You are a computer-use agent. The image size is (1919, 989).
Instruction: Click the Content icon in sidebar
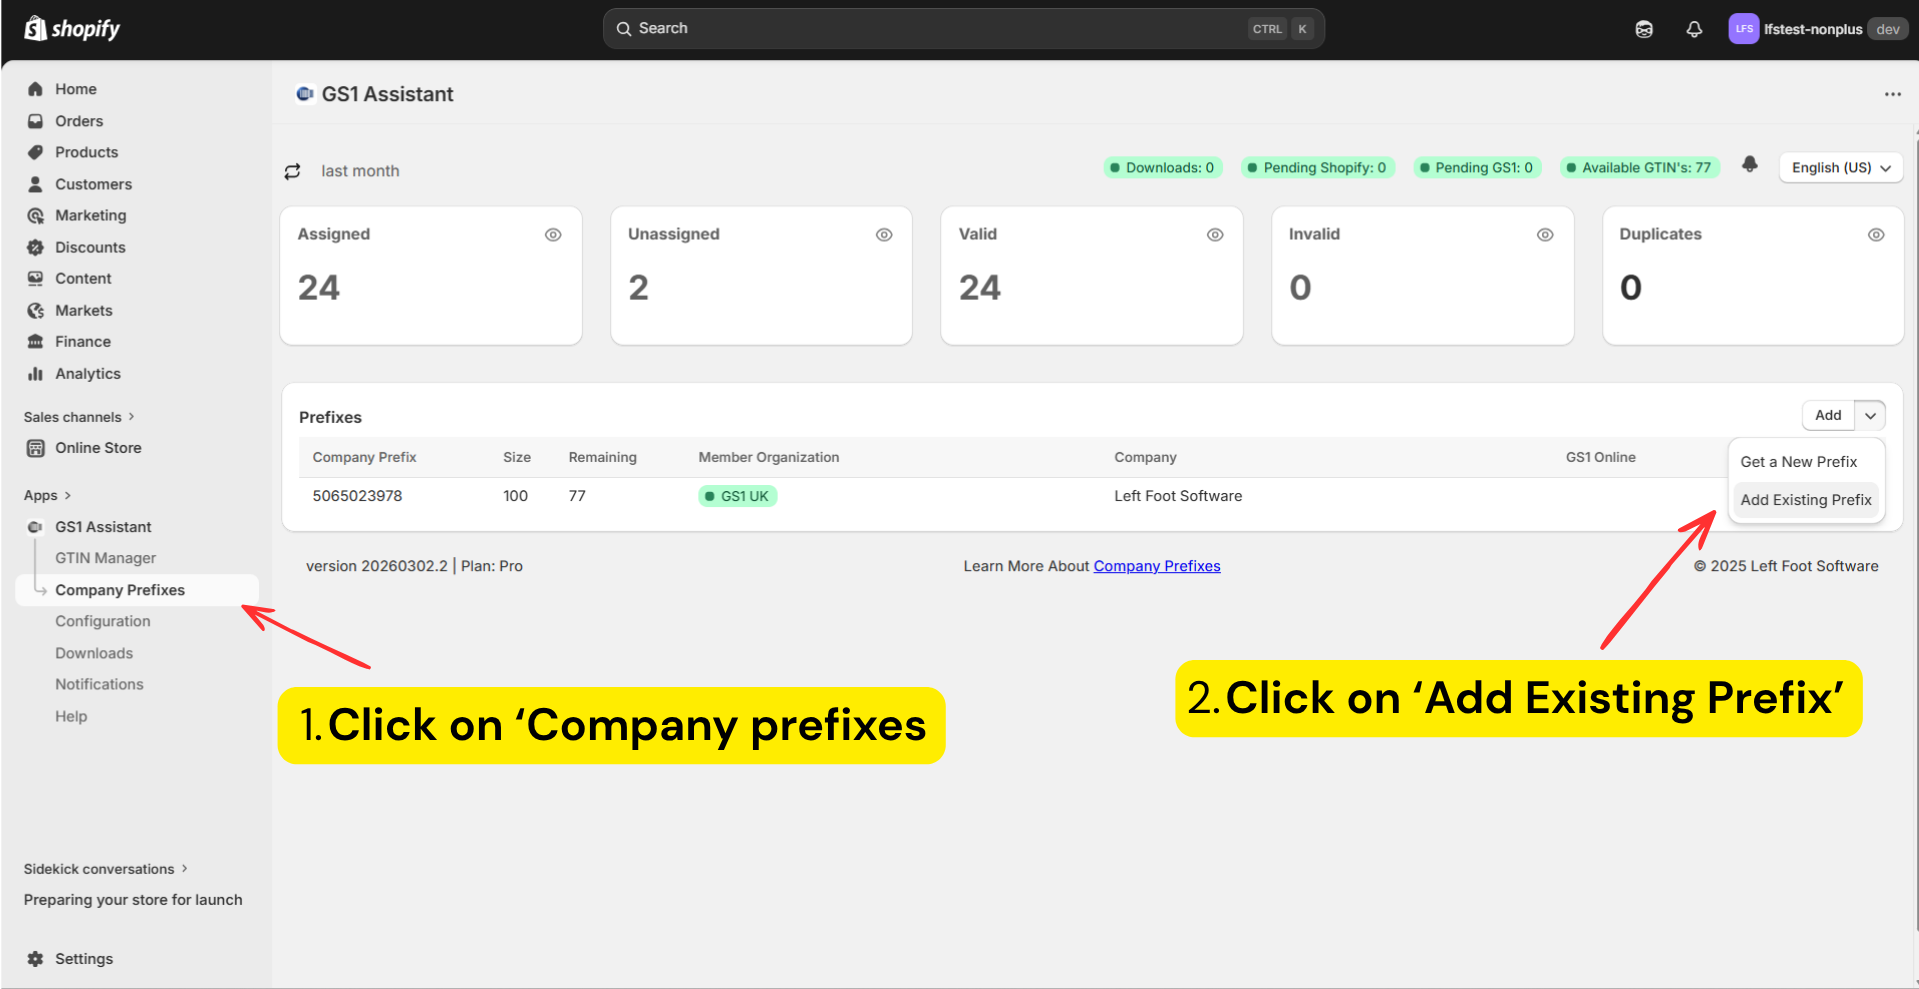pos(36,278)
